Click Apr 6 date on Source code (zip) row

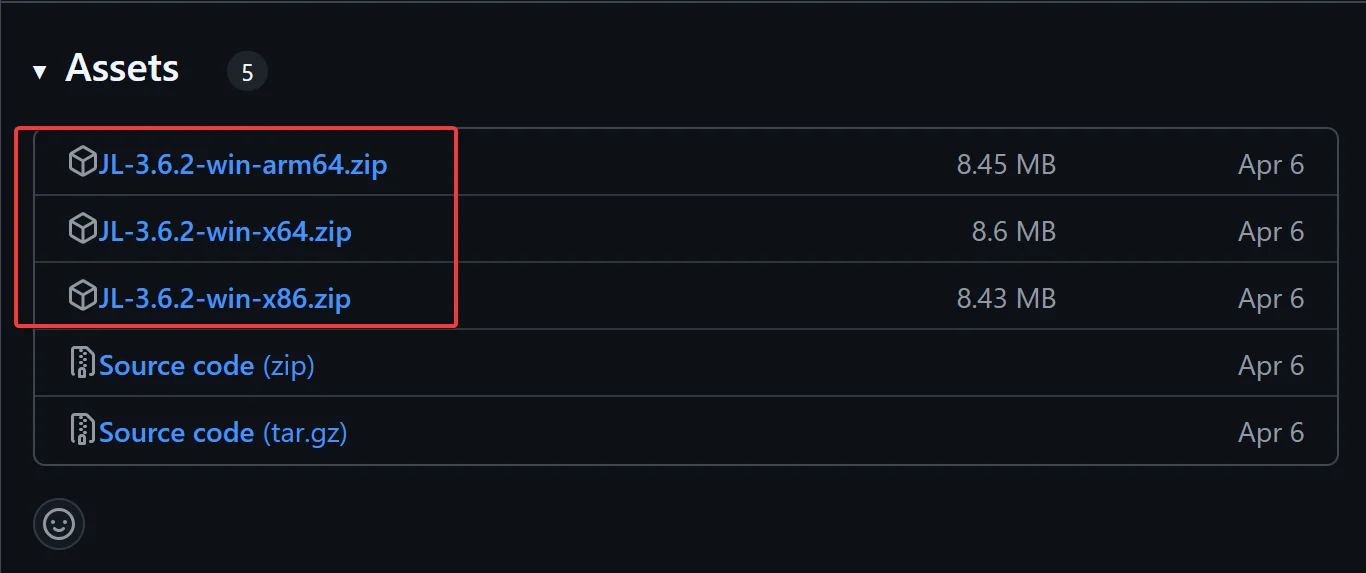click(1271, 365)
